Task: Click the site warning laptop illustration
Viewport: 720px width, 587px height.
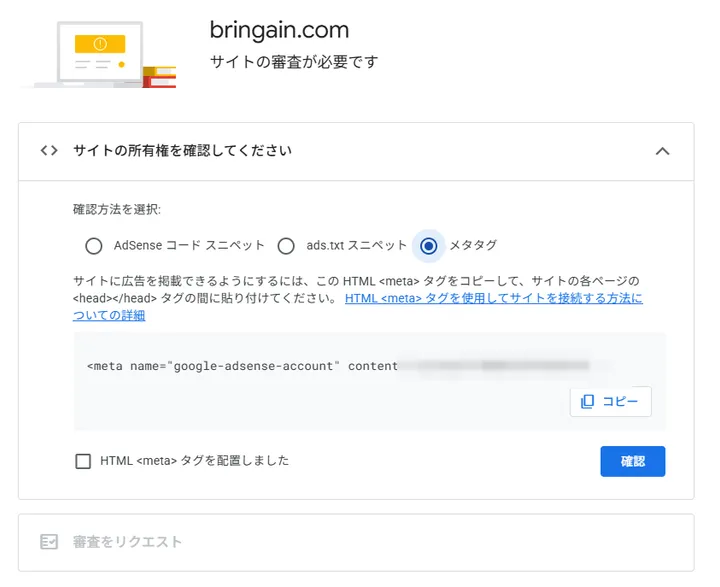Action: click(x=99, y=54)
